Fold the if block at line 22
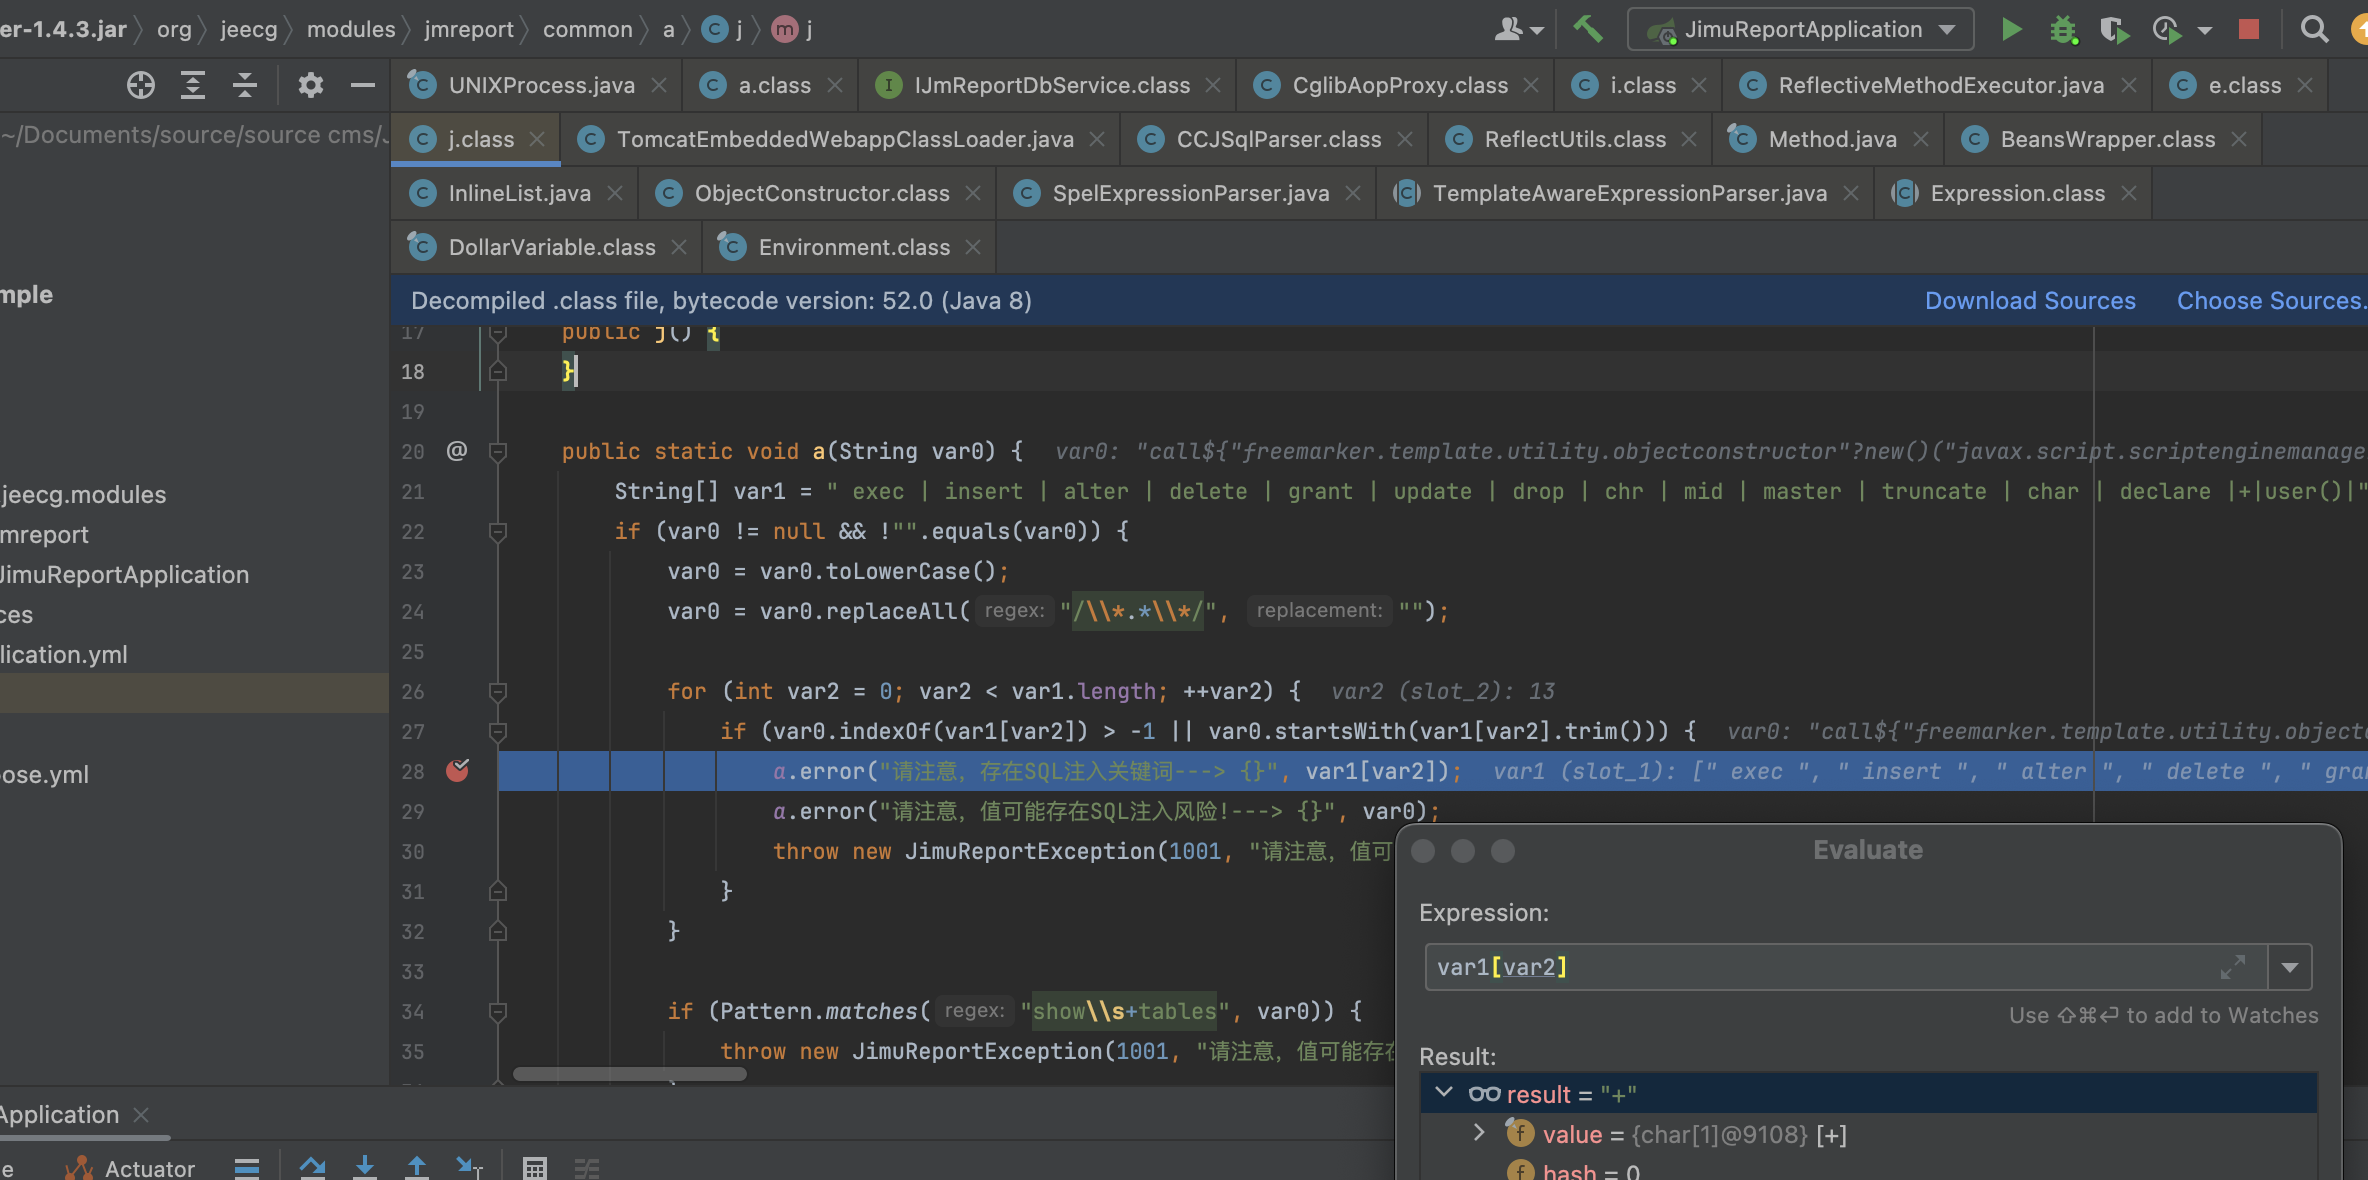Image resolution: width=2368 pixels, height=1180 pixels. (497, 531)
